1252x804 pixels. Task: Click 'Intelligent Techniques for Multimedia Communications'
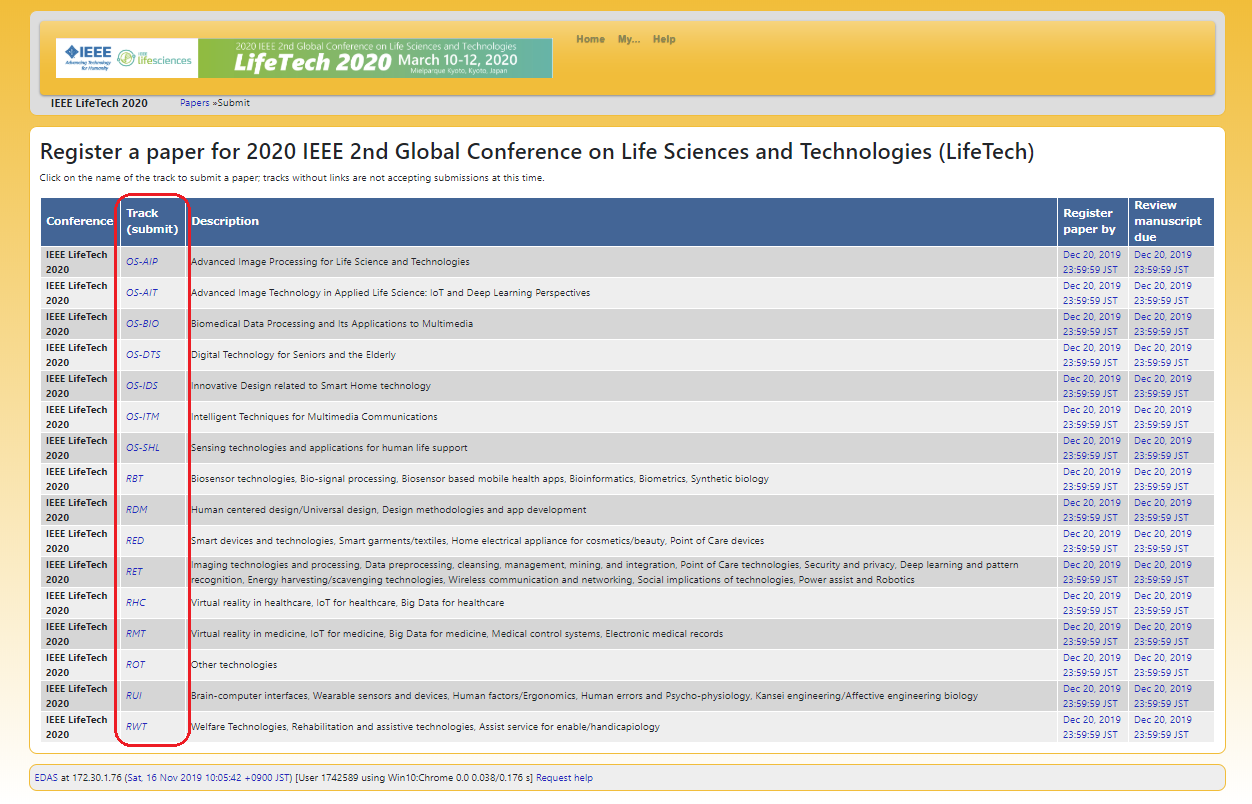coord(314,417)
